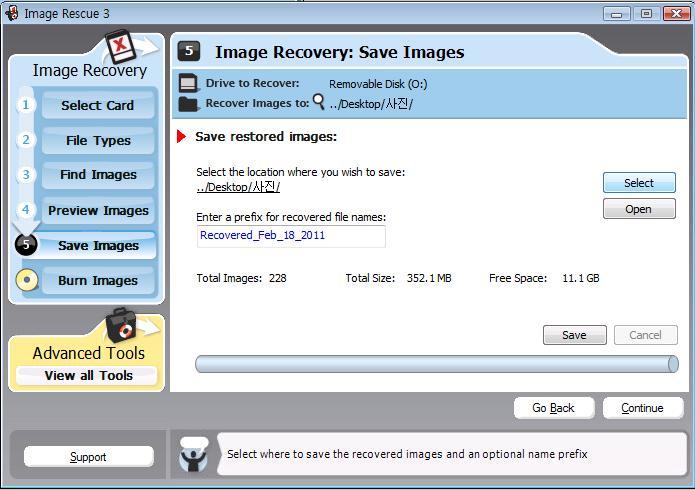Go to the File Types step
The width and height of the screenshot is (695, 490).
(x=98, y=140)
